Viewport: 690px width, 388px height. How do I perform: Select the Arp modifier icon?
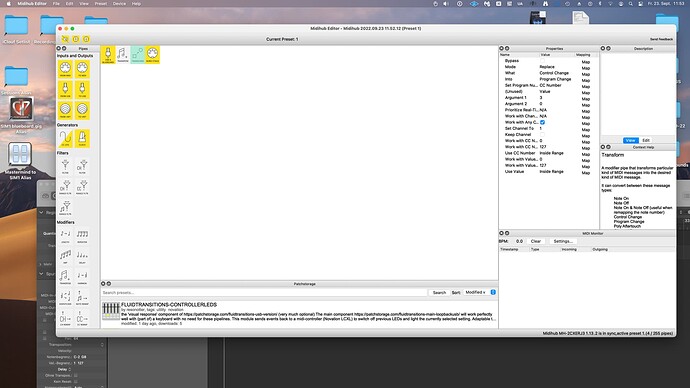65,256
